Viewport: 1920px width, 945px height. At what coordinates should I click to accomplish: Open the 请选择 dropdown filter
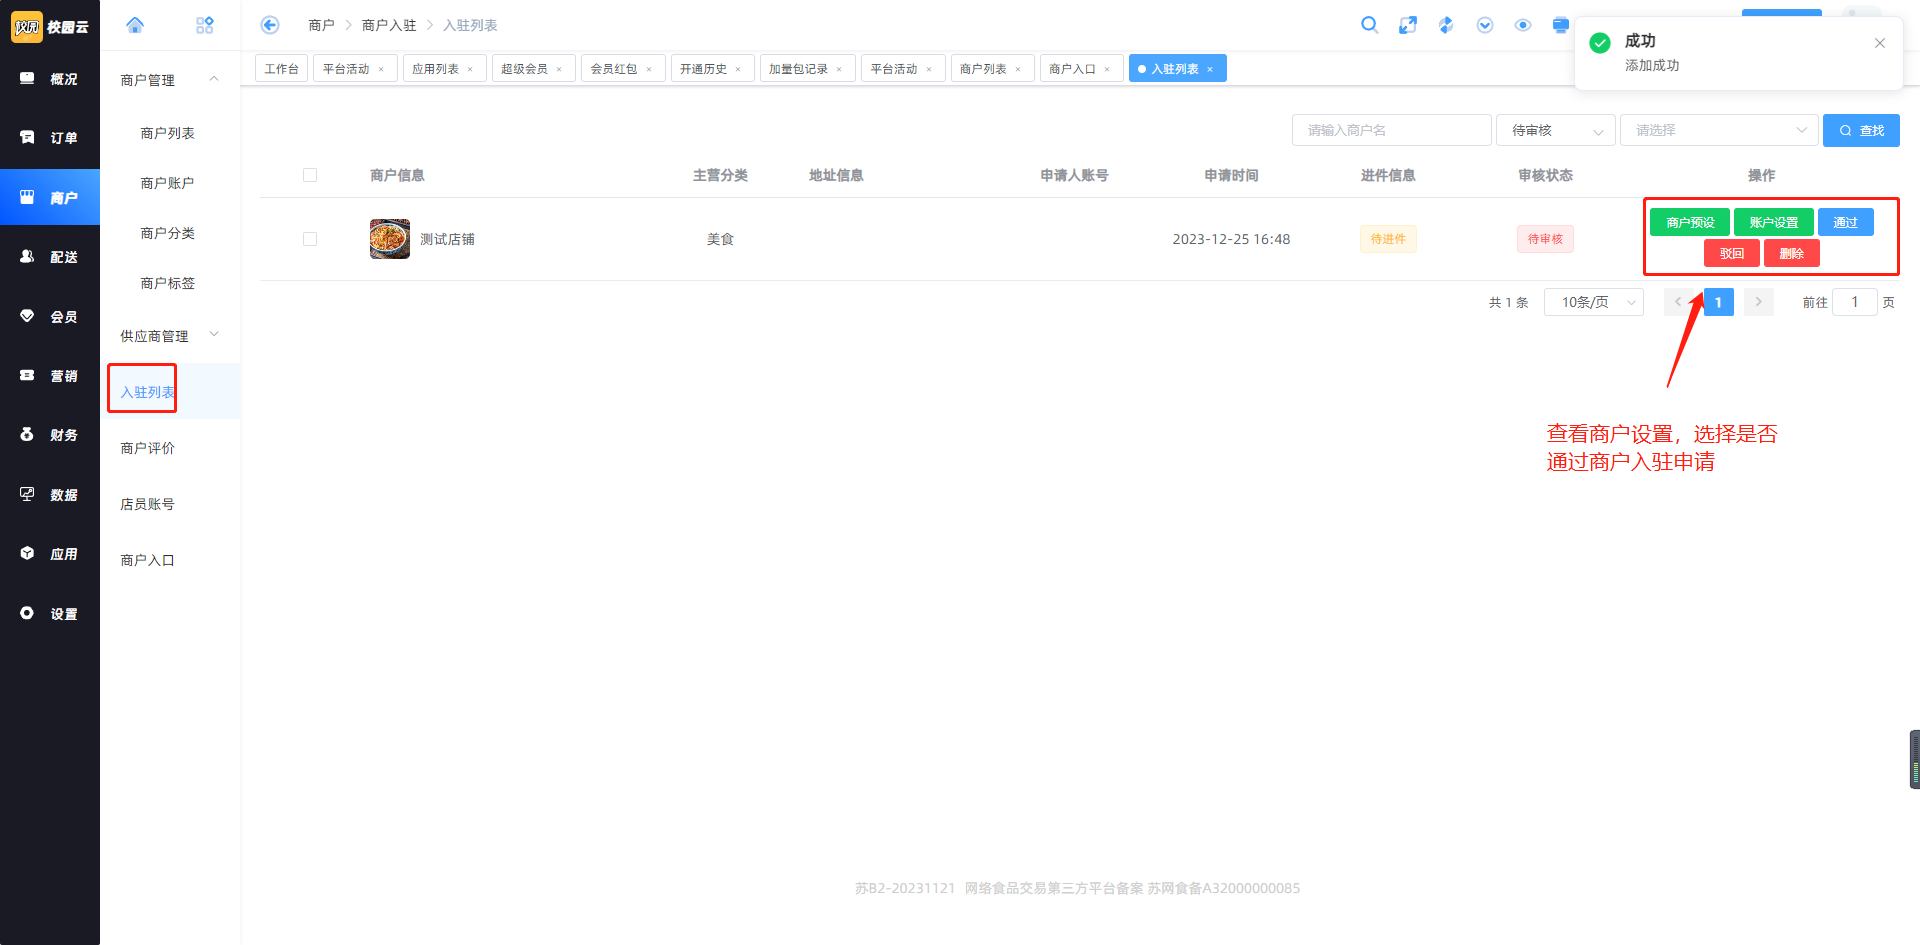(x=1718, y=130)
